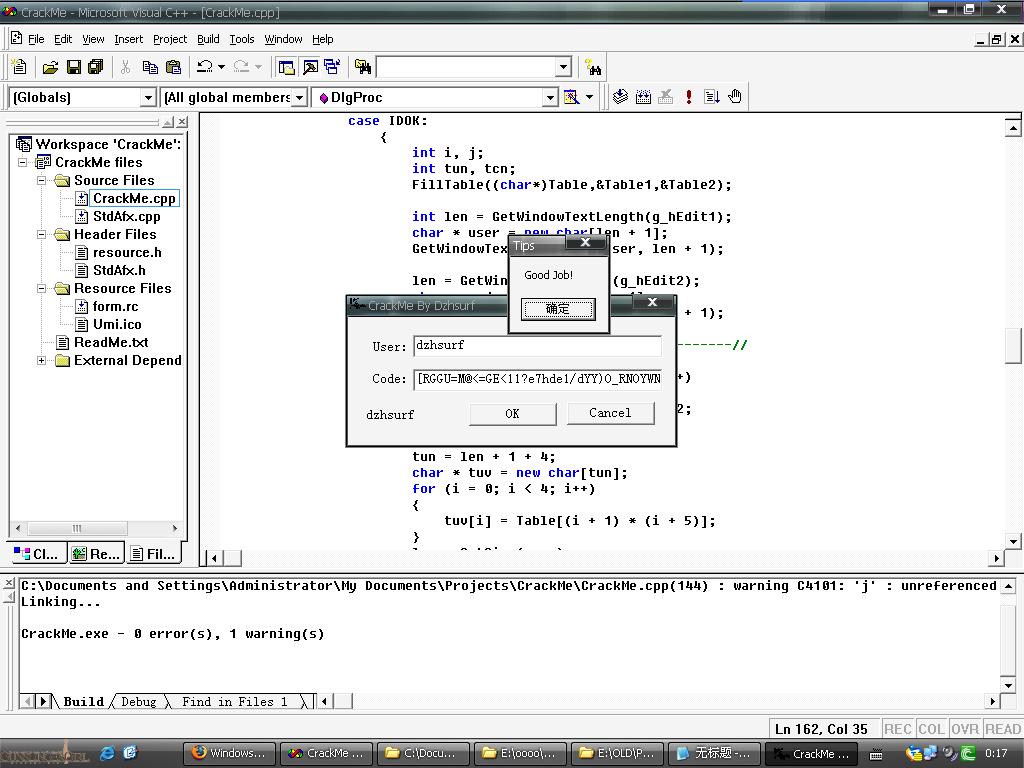The image size is (1024, 768).
Task: Click the Find in Files icon
Action: pyautogui.click(x=363, y=67)
